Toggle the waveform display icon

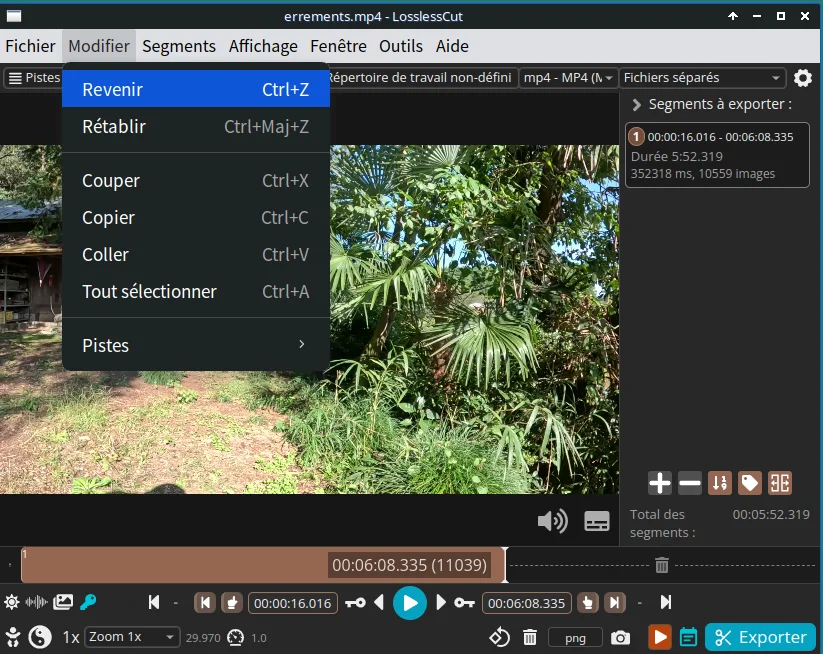tap(37, 602)
